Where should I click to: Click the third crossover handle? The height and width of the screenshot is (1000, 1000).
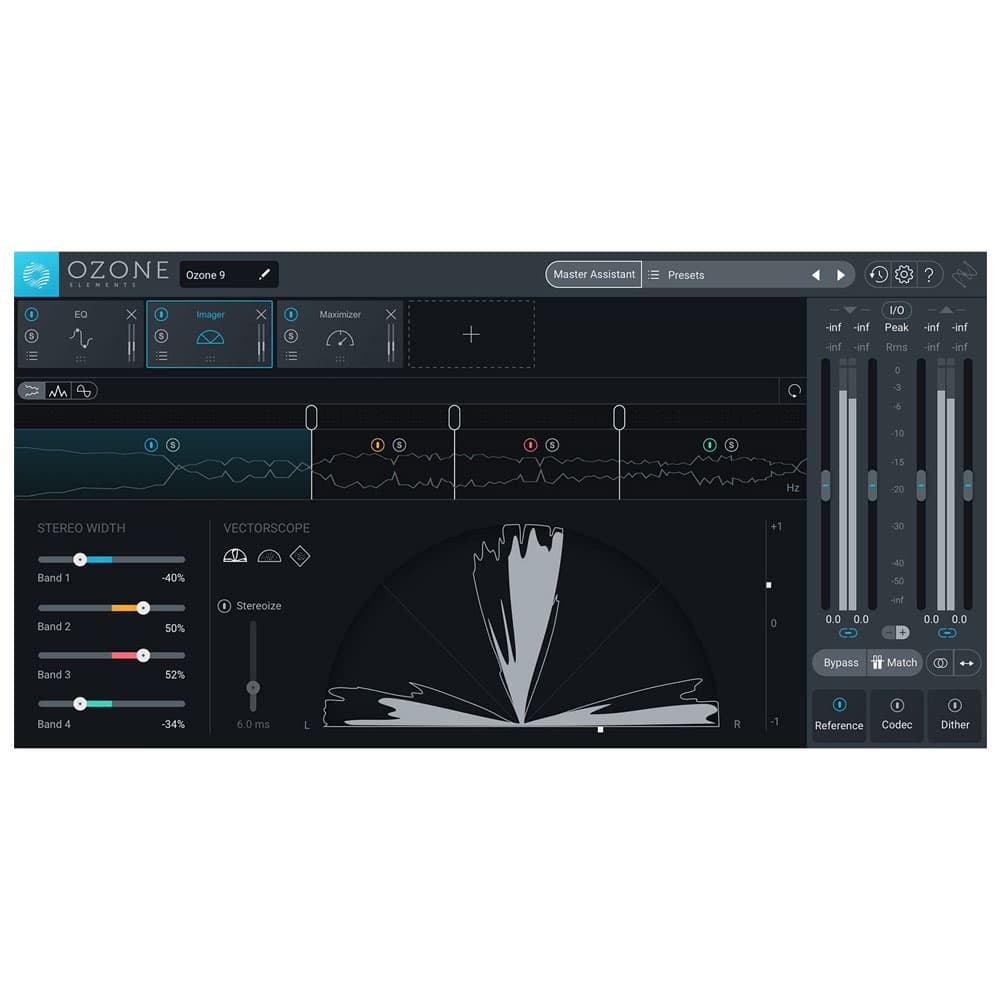[x=619, y=417]
